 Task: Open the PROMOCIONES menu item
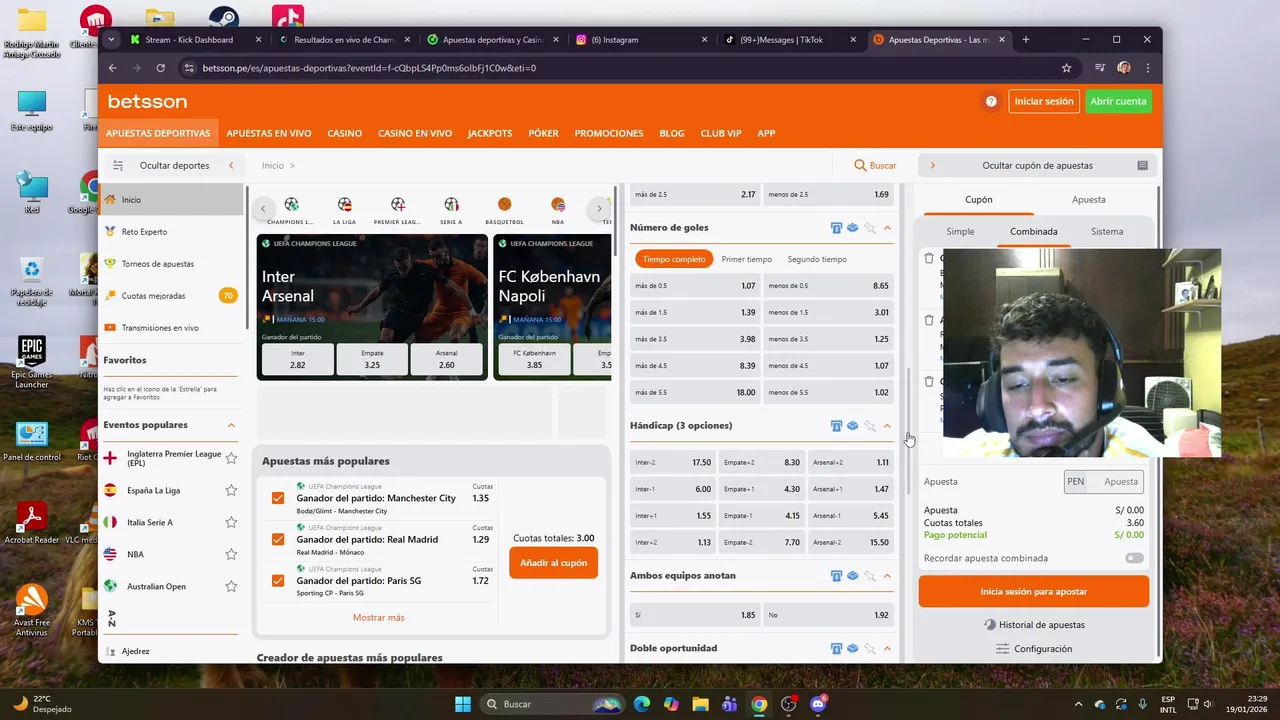pyautogui.click(x=609, y=133)
